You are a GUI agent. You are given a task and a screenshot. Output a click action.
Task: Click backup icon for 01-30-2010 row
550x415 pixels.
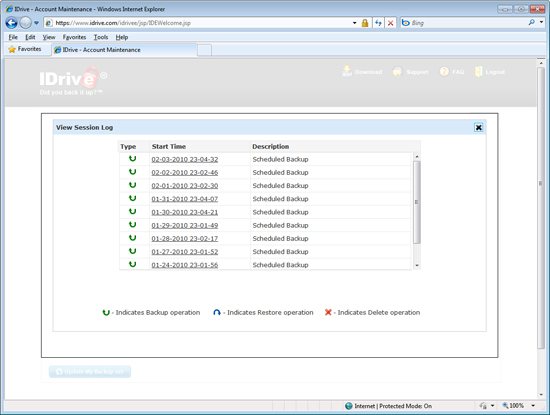tap(132, 212)
